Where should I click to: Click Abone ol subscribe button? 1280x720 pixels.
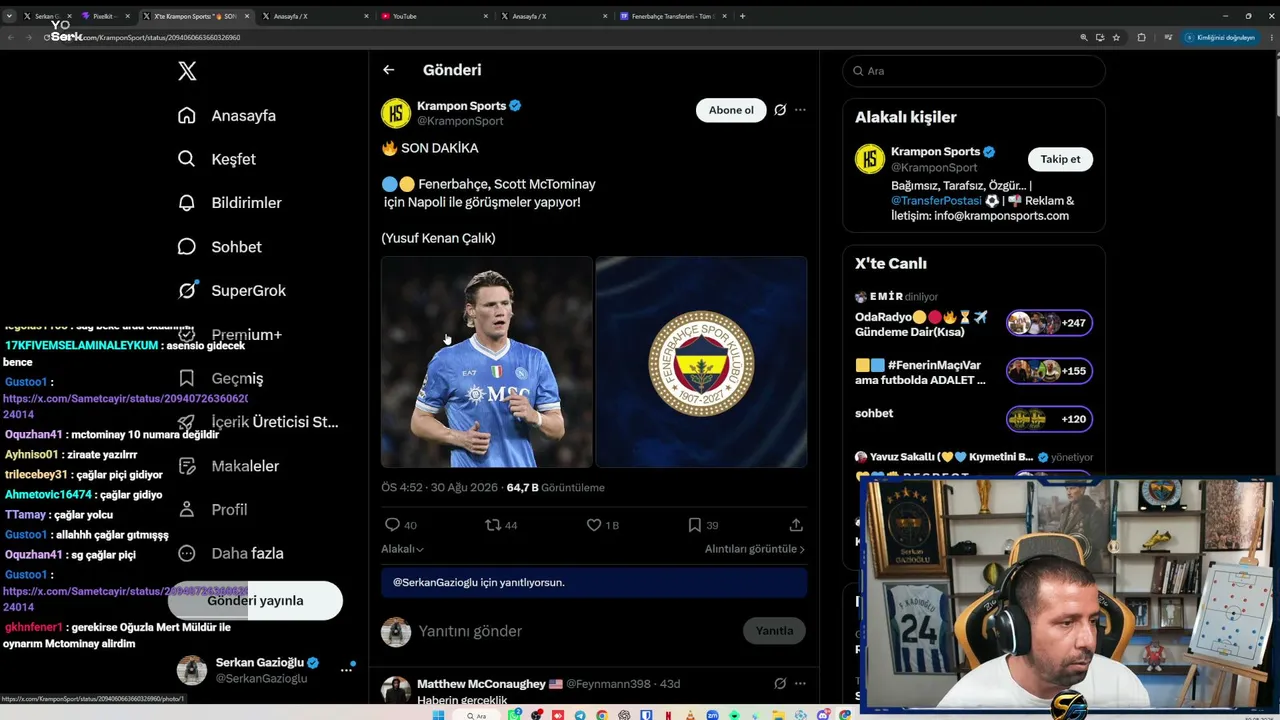[731, 110]
